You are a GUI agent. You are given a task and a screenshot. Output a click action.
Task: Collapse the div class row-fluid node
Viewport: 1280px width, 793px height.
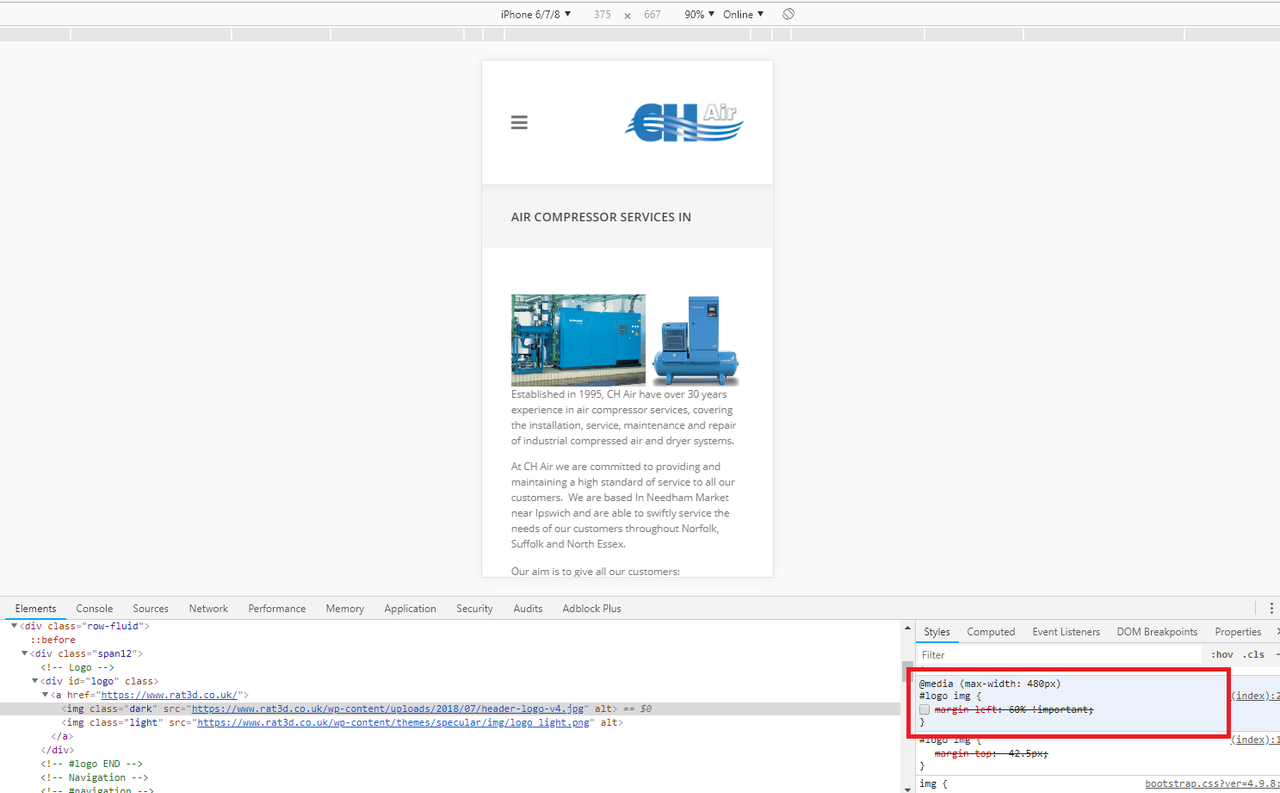[x=14, y=626]
